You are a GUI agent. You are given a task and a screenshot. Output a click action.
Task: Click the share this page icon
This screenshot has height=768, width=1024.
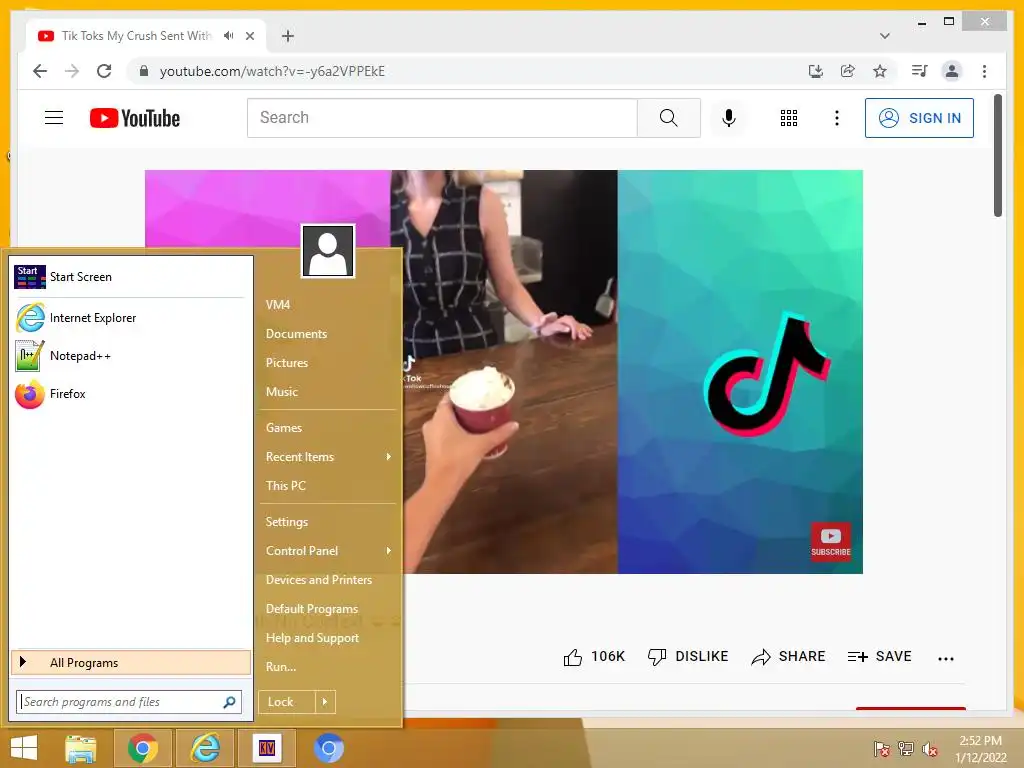(x=848, y=71)
